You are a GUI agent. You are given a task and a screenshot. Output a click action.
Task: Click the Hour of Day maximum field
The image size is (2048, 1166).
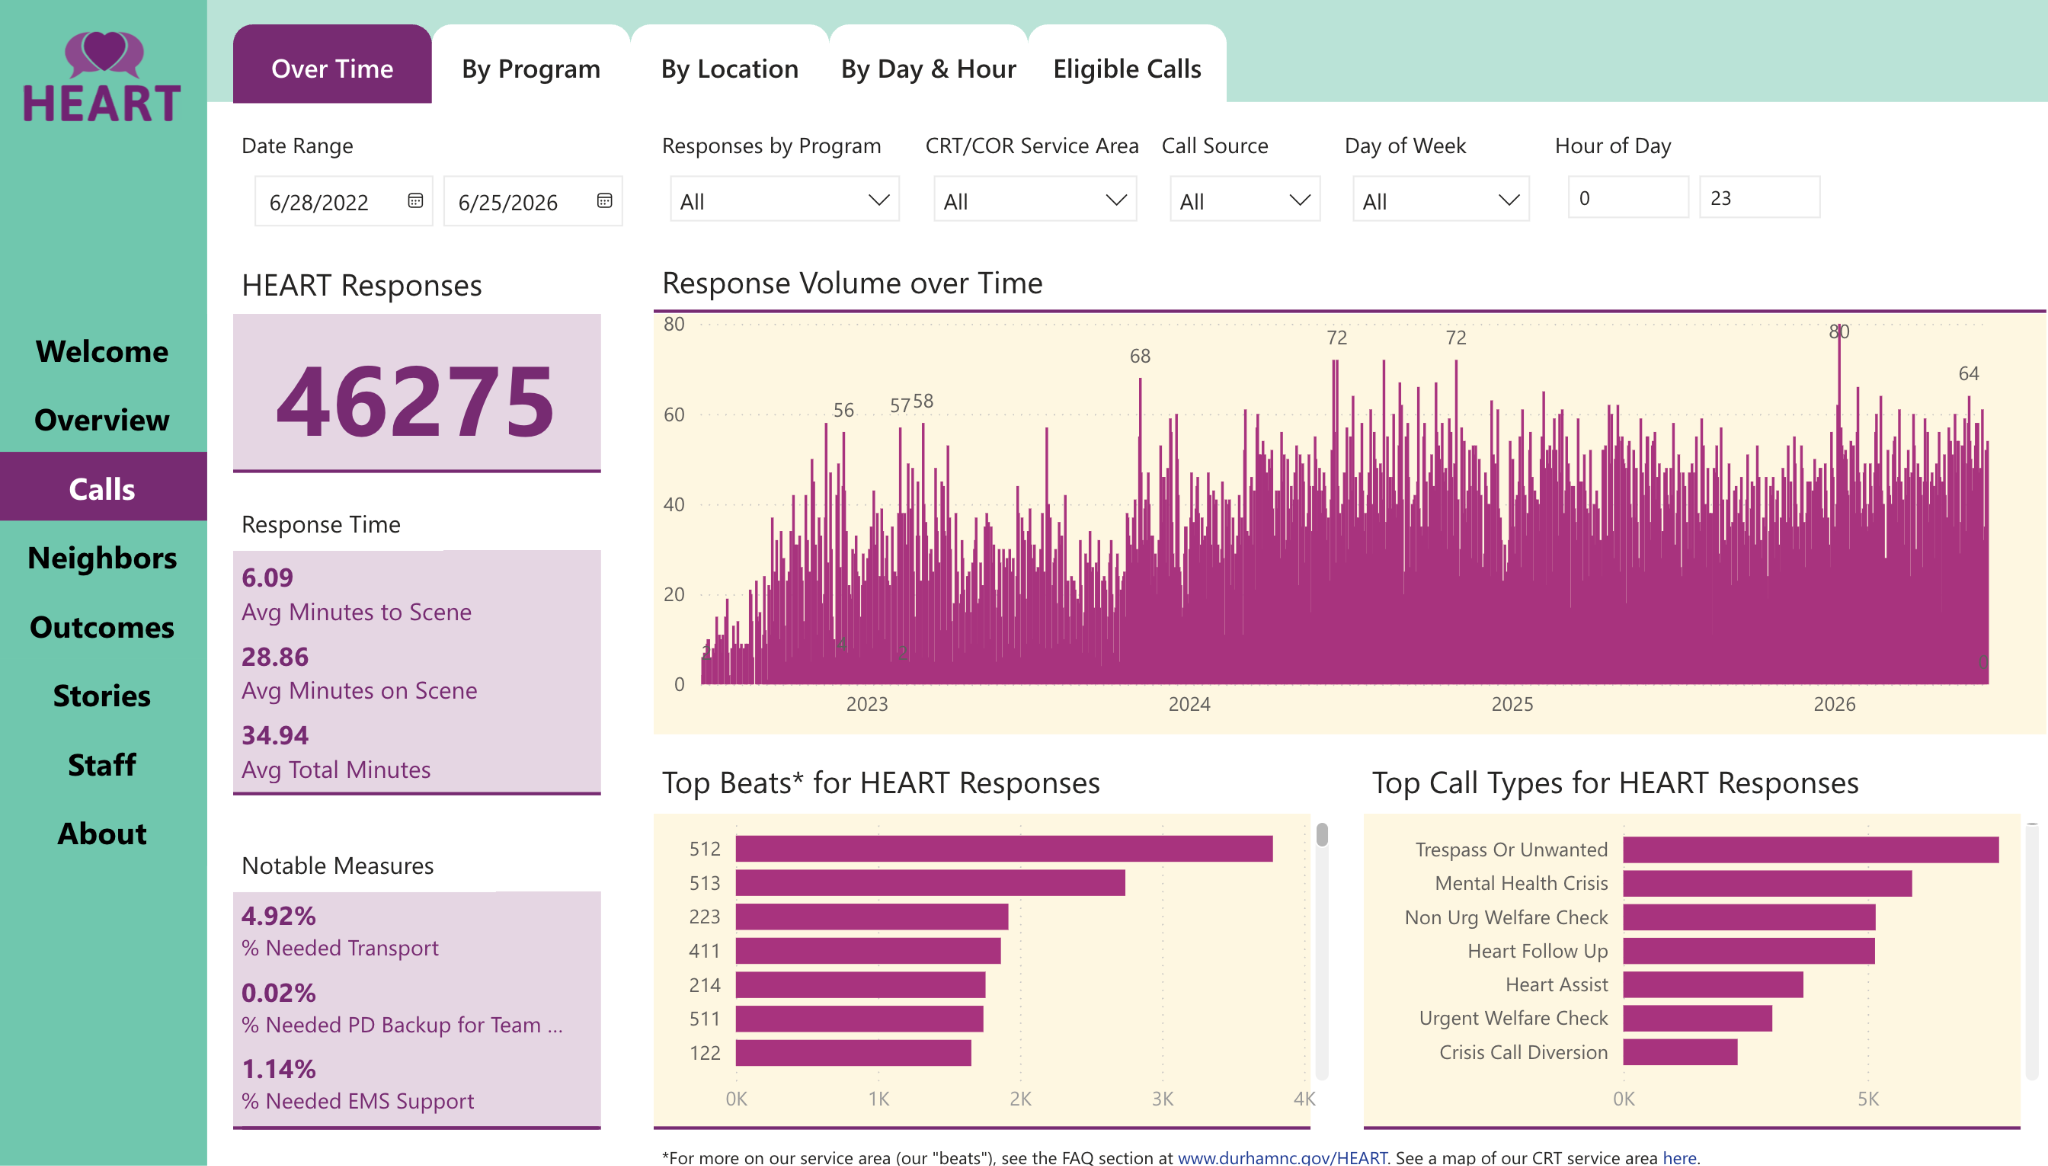[x=1759, y=197]
